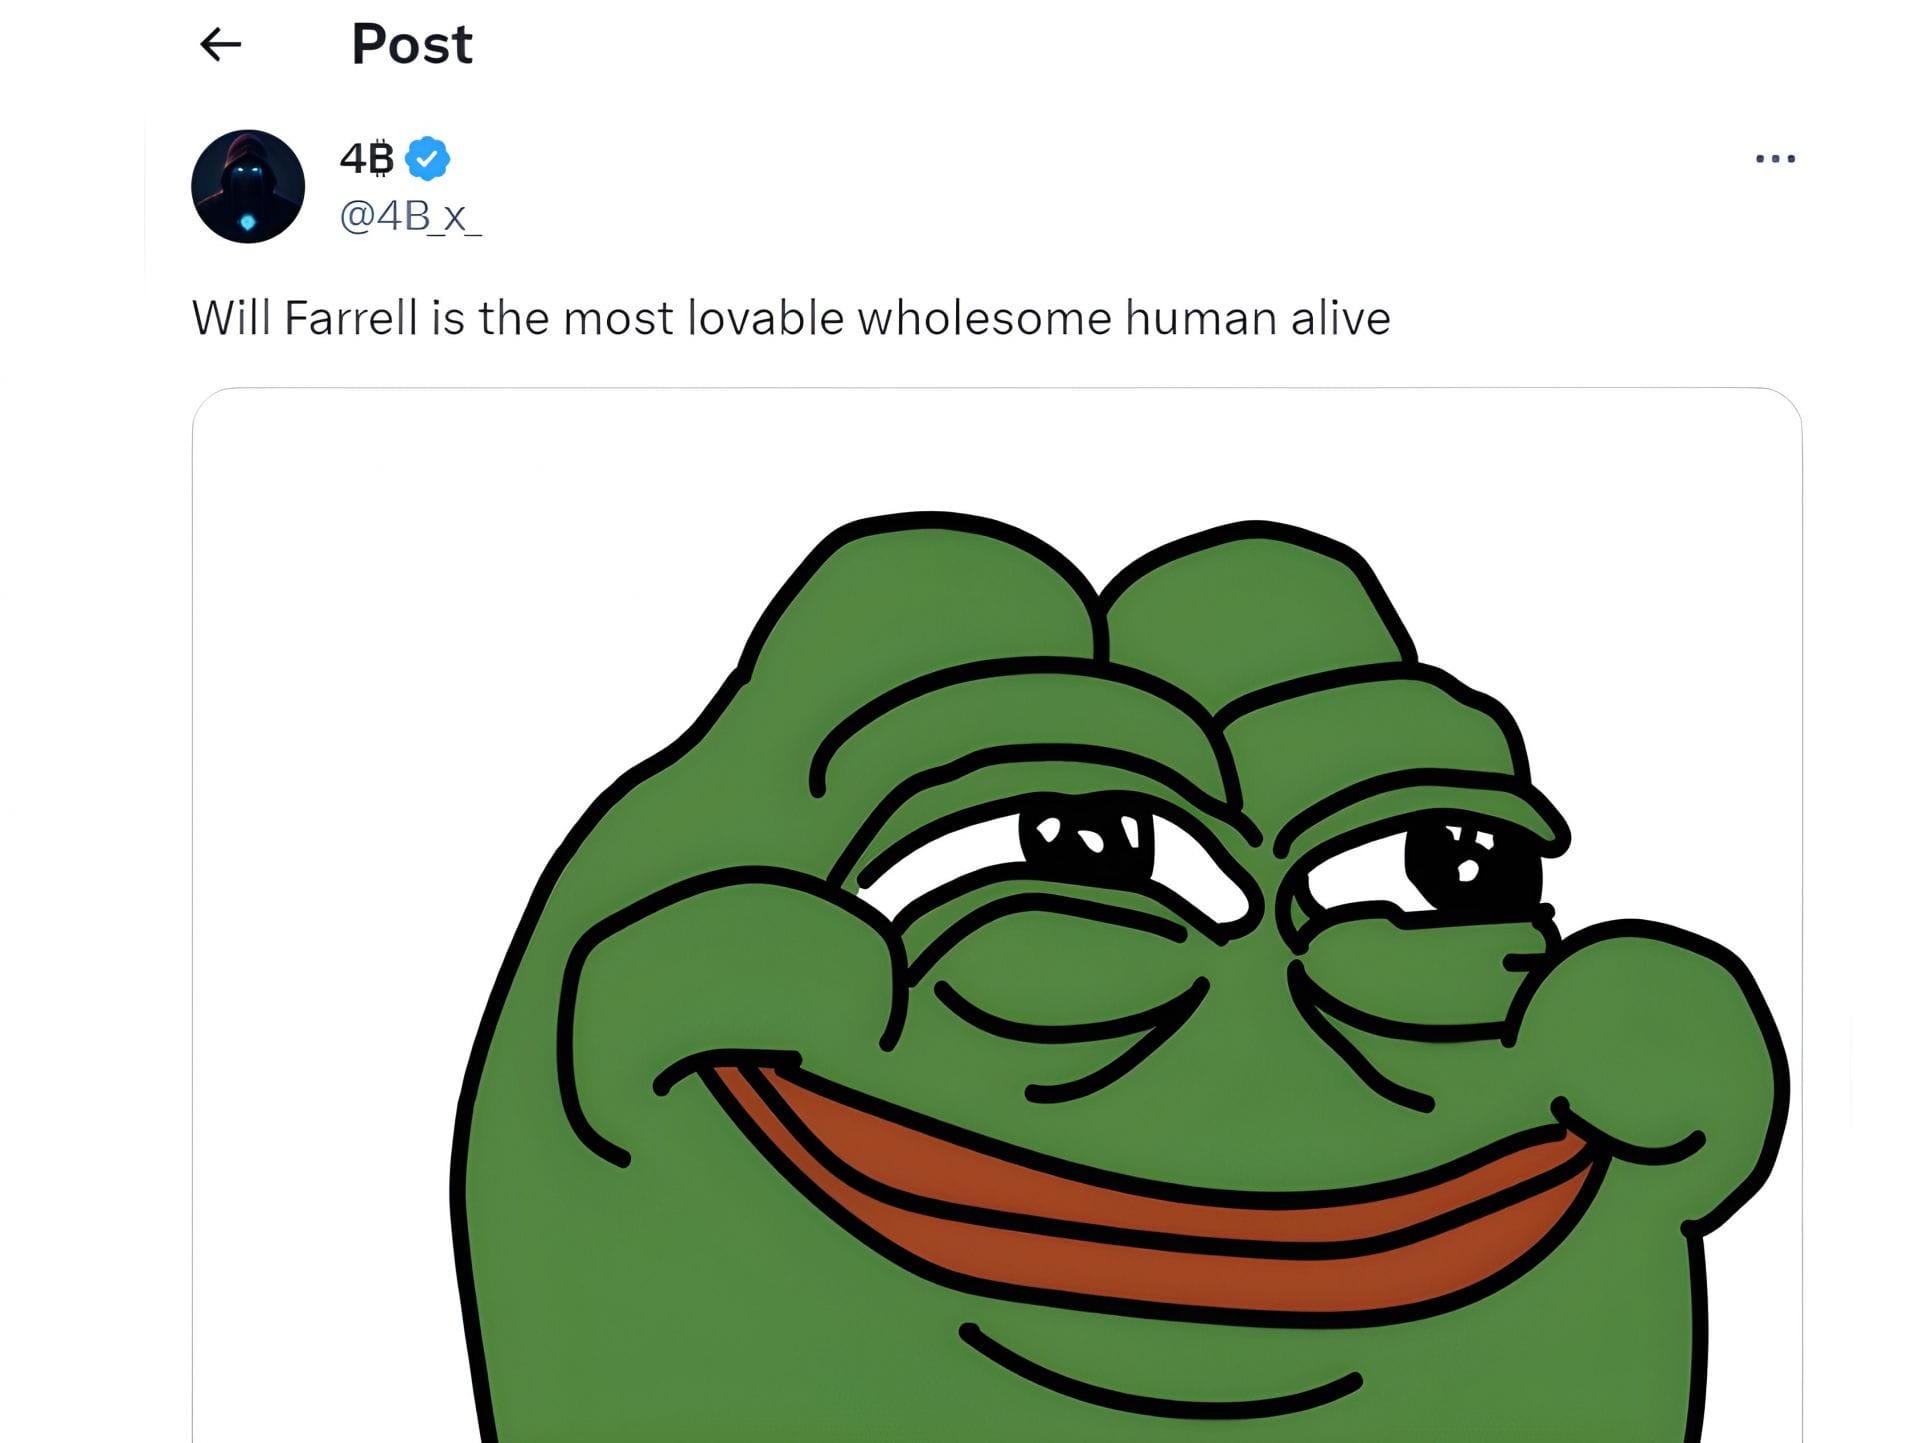Open the @4B_x_ handle link

pos(410,215)
